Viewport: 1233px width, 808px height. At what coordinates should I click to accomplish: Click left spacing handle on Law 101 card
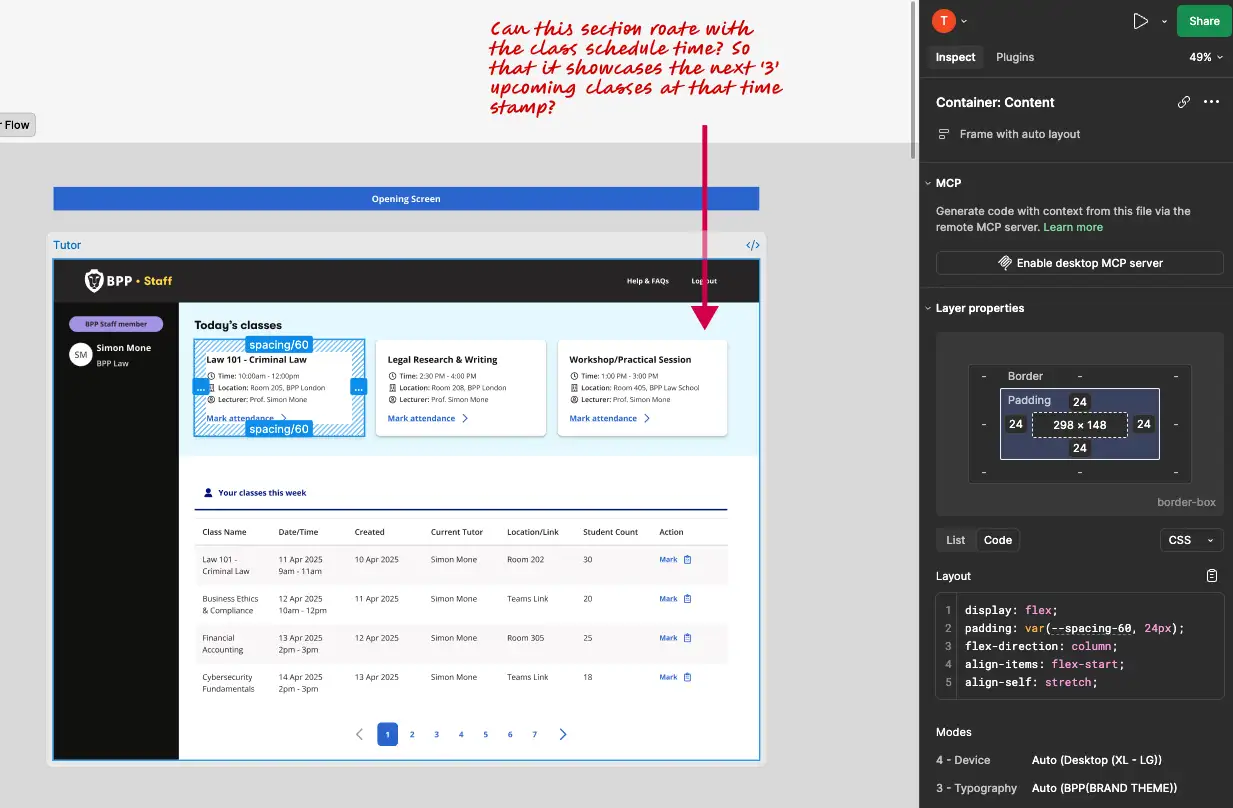tap(200, 387)
